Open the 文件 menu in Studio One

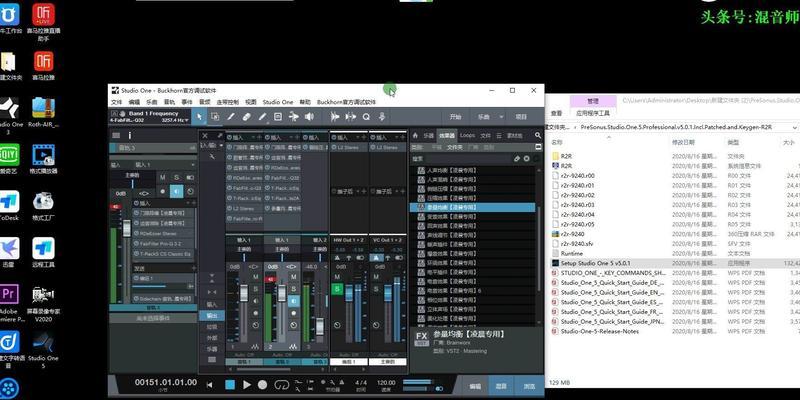[x=117, y=102]
